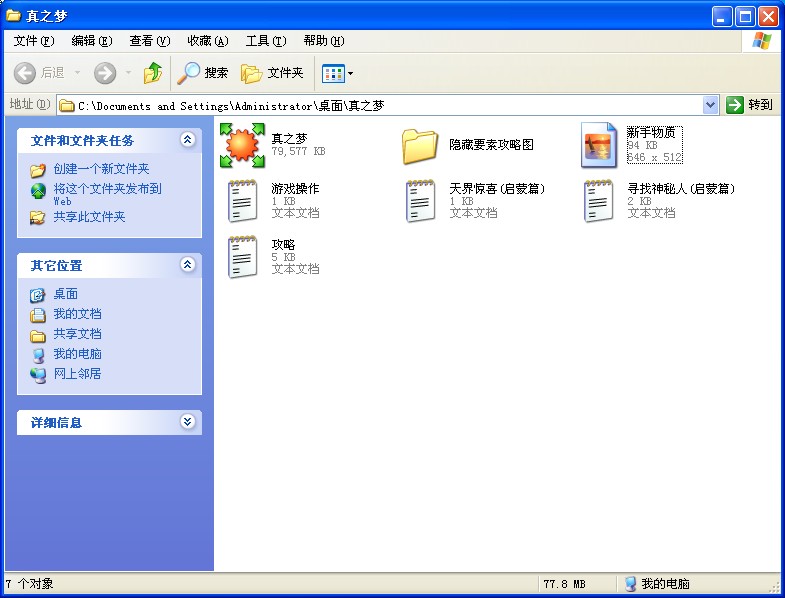The image size is (785, 598).
Task: Open the 编辑(E) menu
Action: tap(92, 41)
